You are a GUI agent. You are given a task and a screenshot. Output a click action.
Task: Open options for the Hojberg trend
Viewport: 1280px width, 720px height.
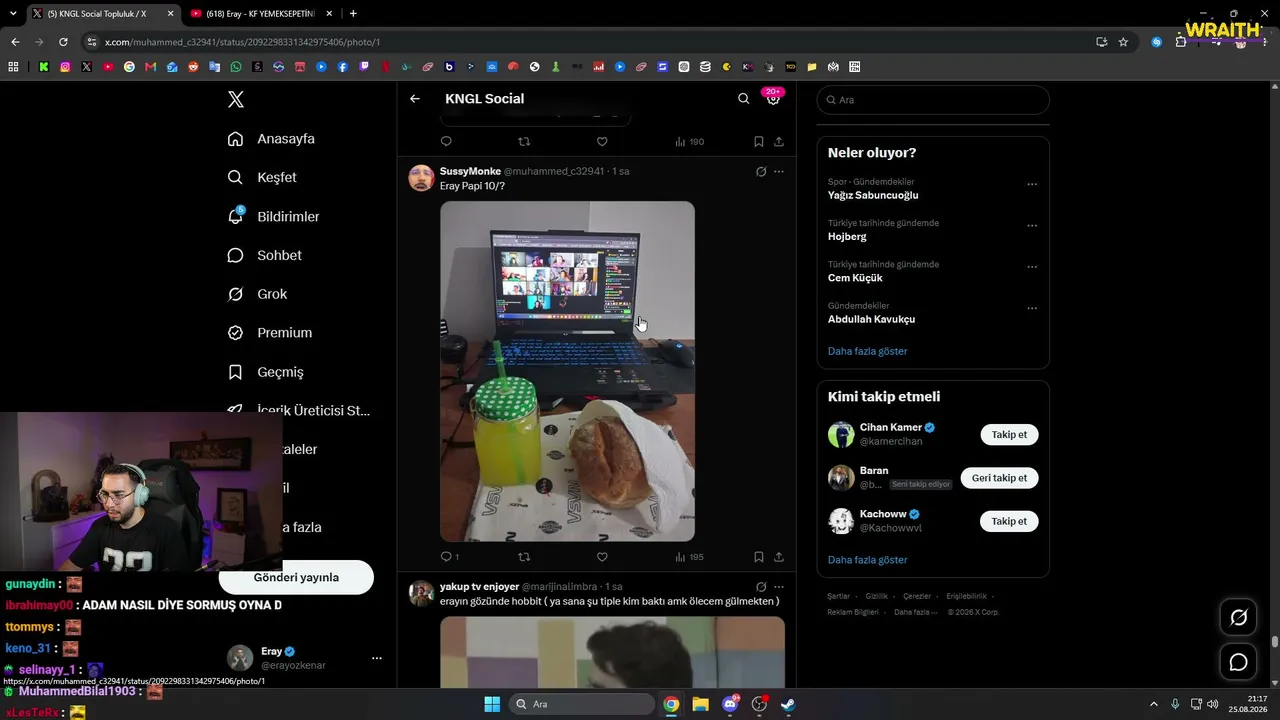(x=1032, y=226)
